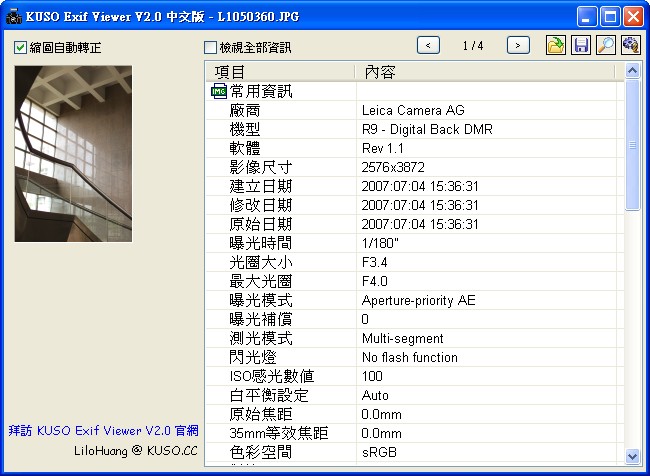Select the 廠商 row label
This screenshot has height=476, width=650.
(x=245, y=110)
